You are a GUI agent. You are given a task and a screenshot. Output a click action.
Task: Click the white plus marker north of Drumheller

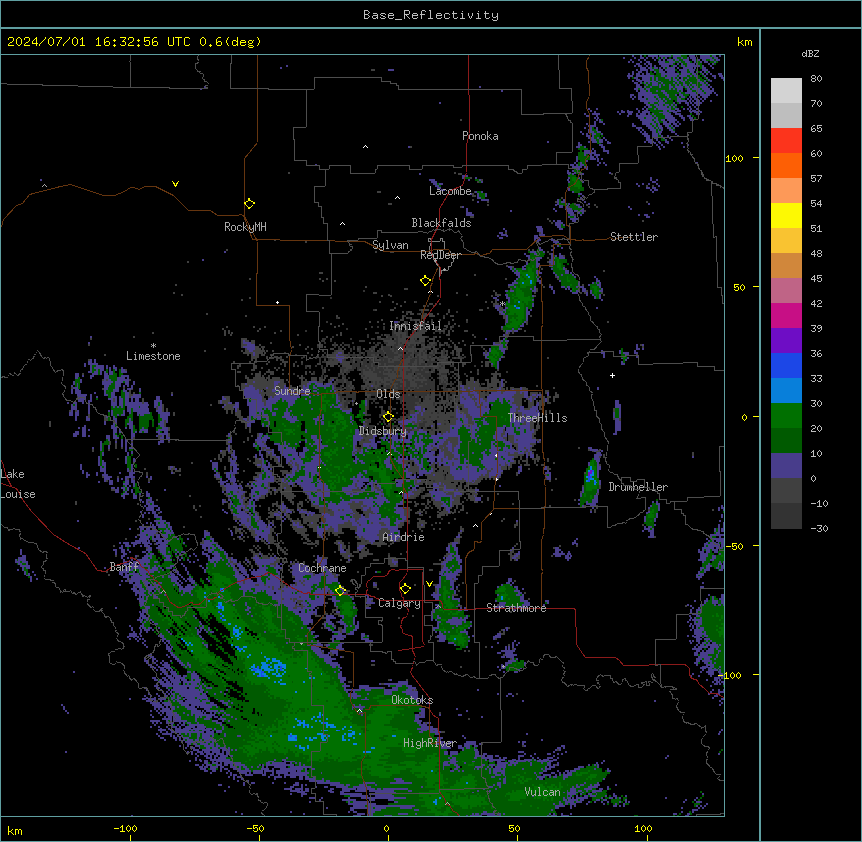[x=612, y=375]
